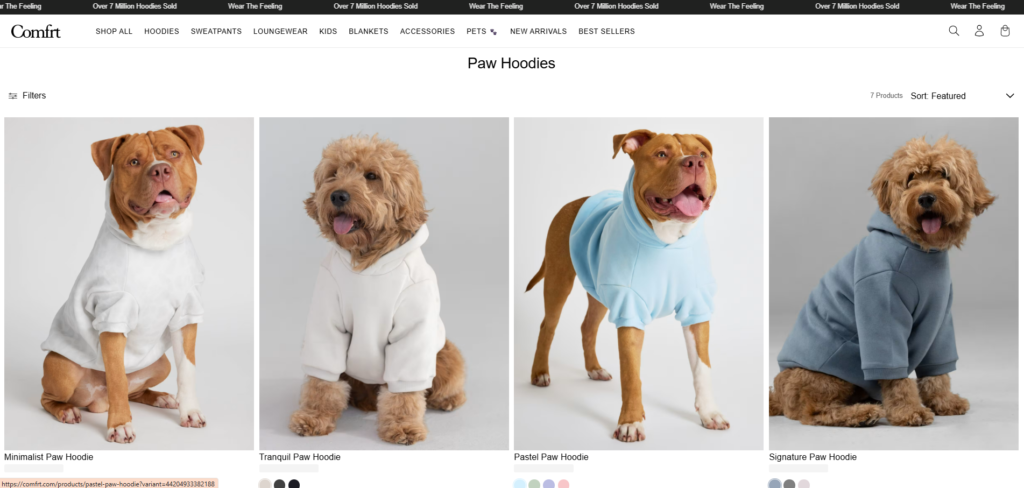1024x488 pixels.
Task: Open the New Arrivals link
Action: tap(538, 31)
